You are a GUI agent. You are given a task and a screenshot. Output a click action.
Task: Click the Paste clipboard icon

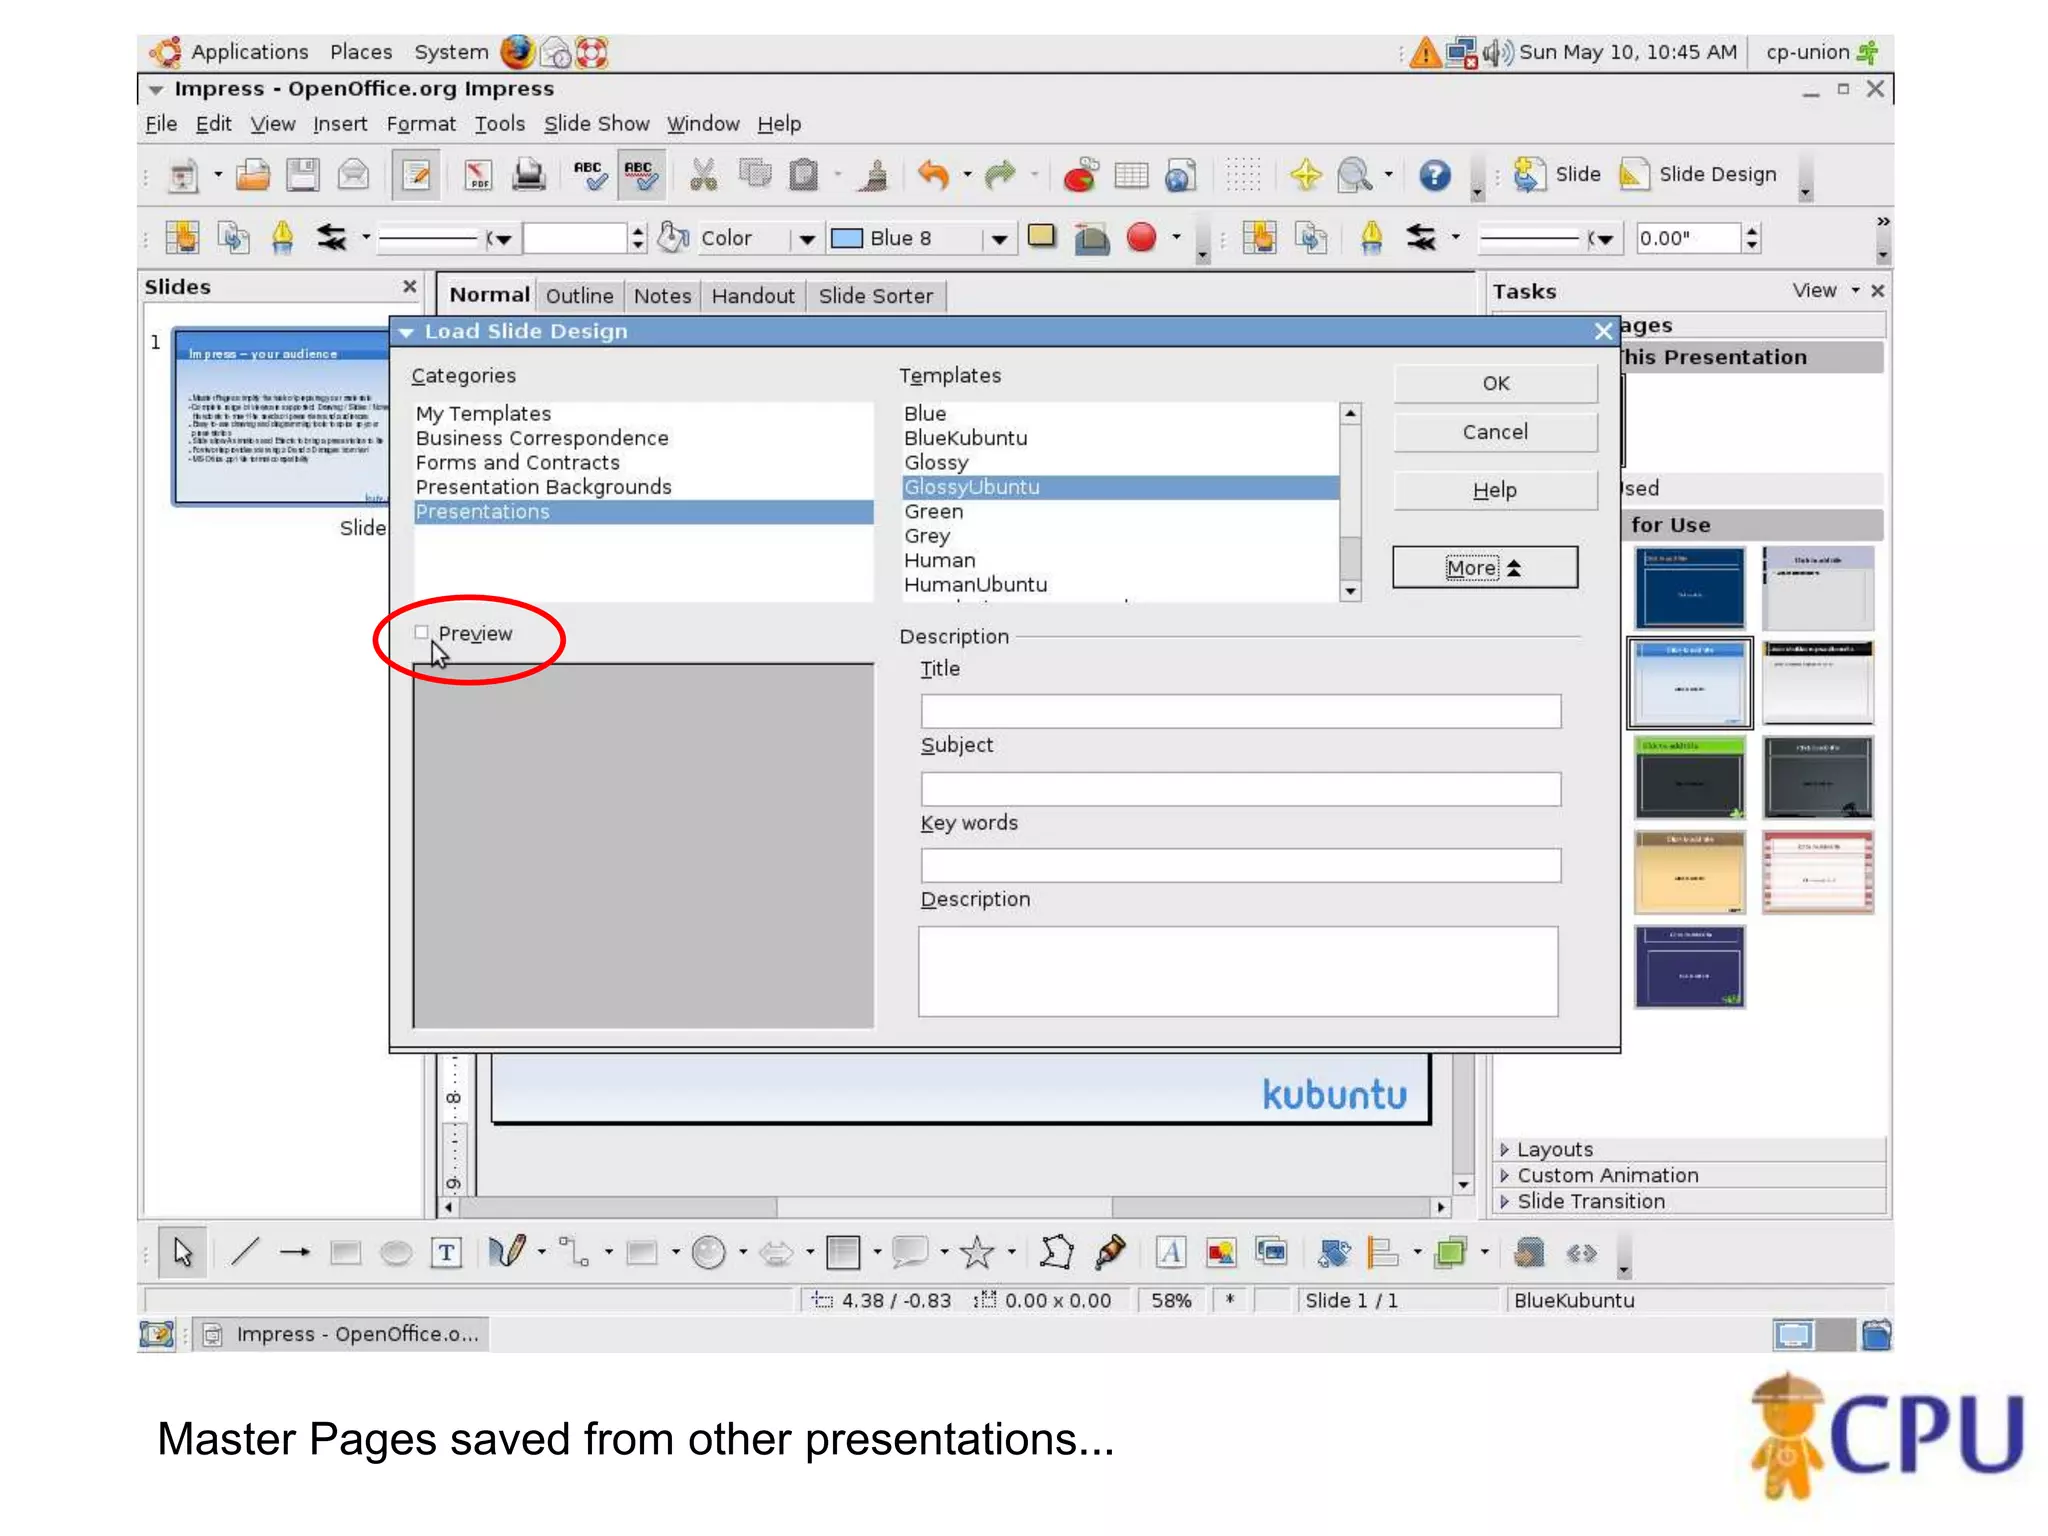tap(804, 175)
